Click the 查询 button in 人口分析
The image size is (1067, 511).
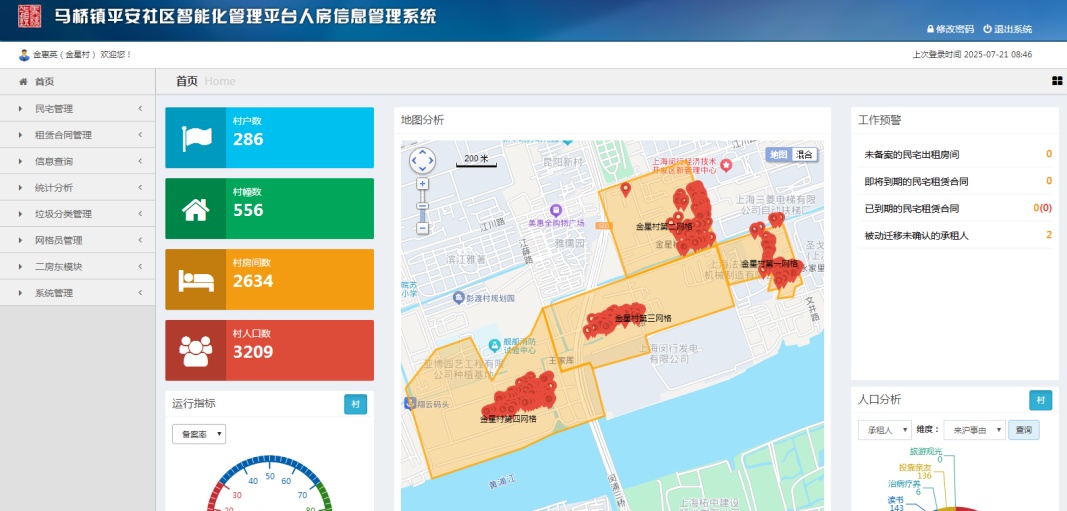point(1023,430)
